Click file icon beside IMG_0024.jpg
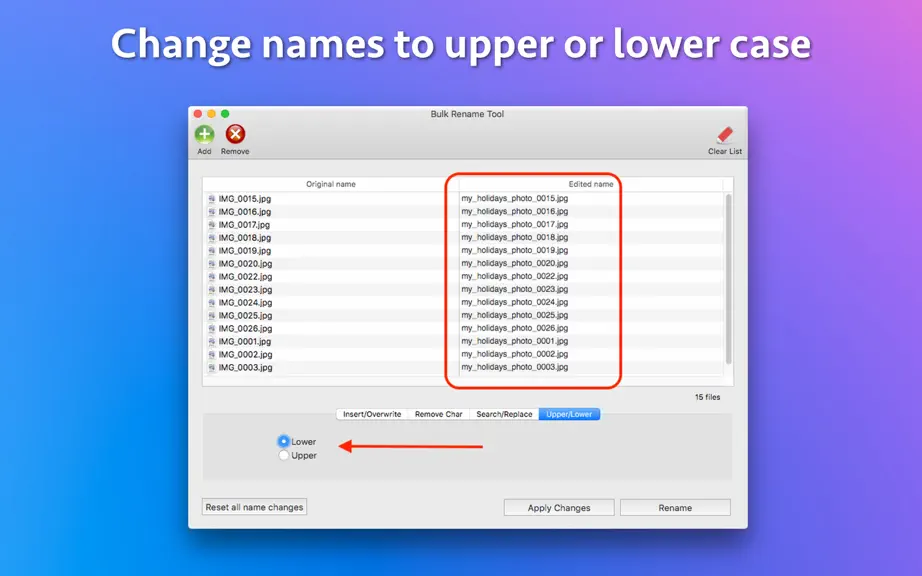Viewport: 922px width, 576px height. [x=212, y=303]
